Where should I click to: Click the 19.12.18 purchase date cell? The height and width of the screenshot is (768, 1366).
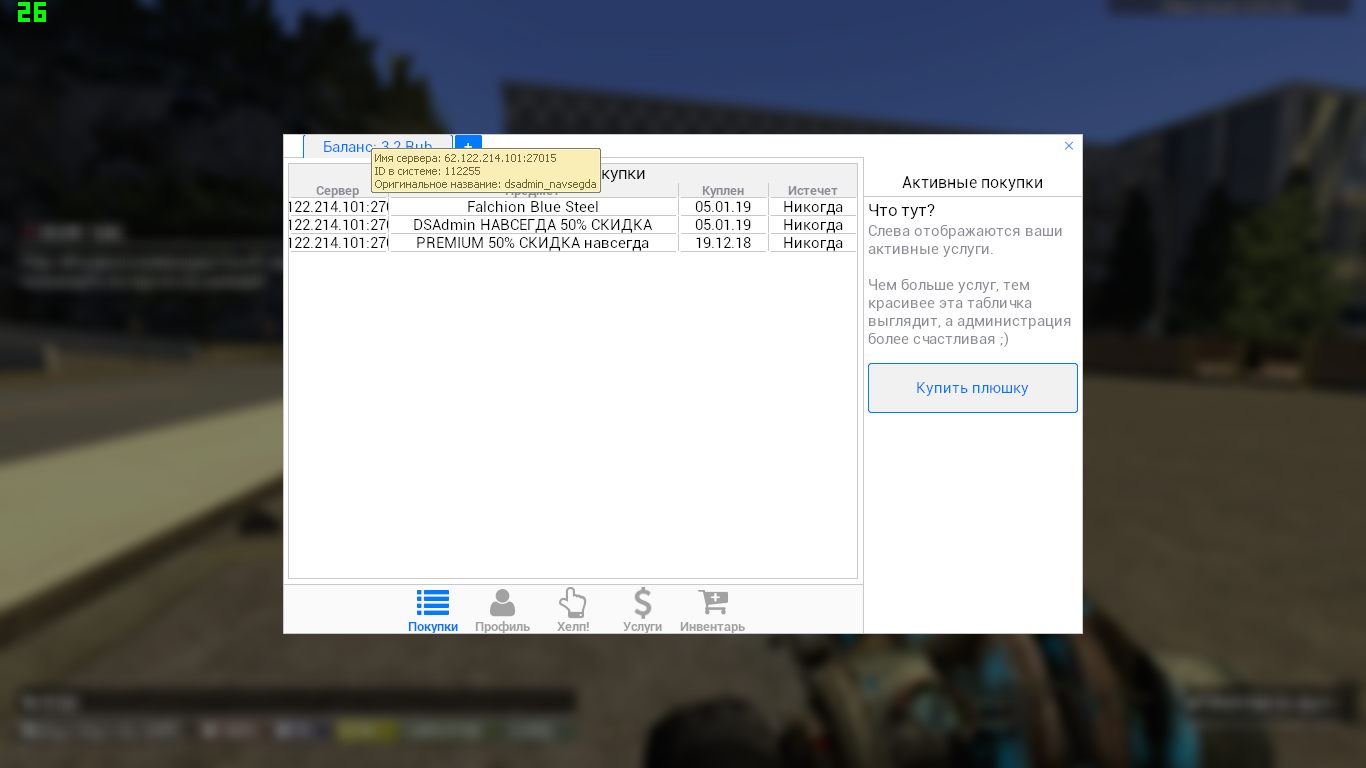click(722, 243)
